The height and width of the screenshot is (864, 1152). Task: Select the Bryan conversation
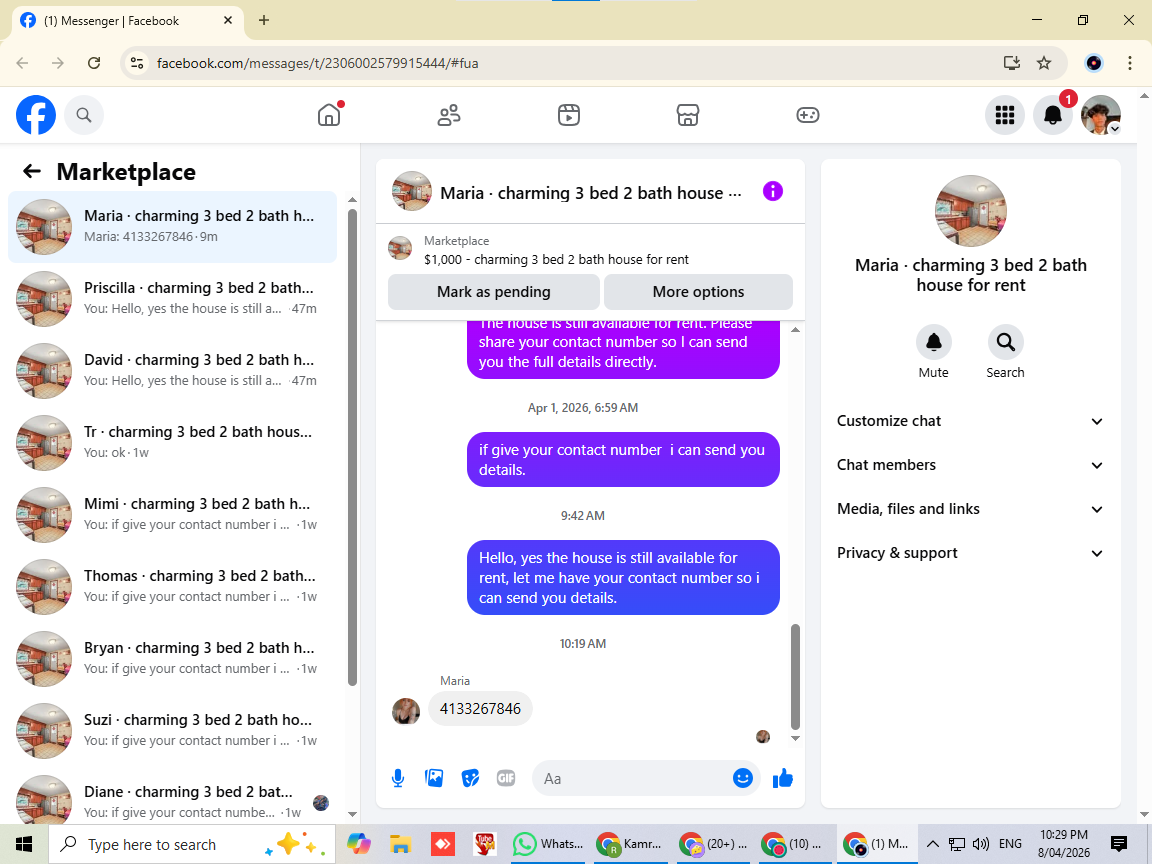pyautogui.click(x=173, y=659)
